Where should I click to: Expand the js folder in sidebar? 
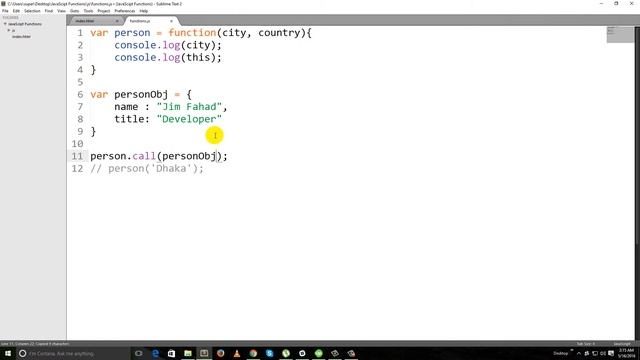coord(9,30)
